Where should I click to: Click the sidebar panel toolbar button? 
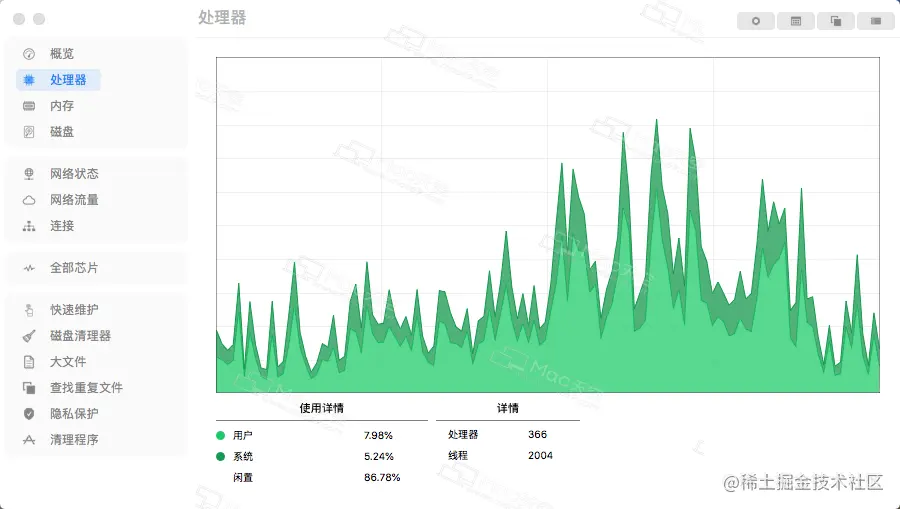click(x=876, y=21)
